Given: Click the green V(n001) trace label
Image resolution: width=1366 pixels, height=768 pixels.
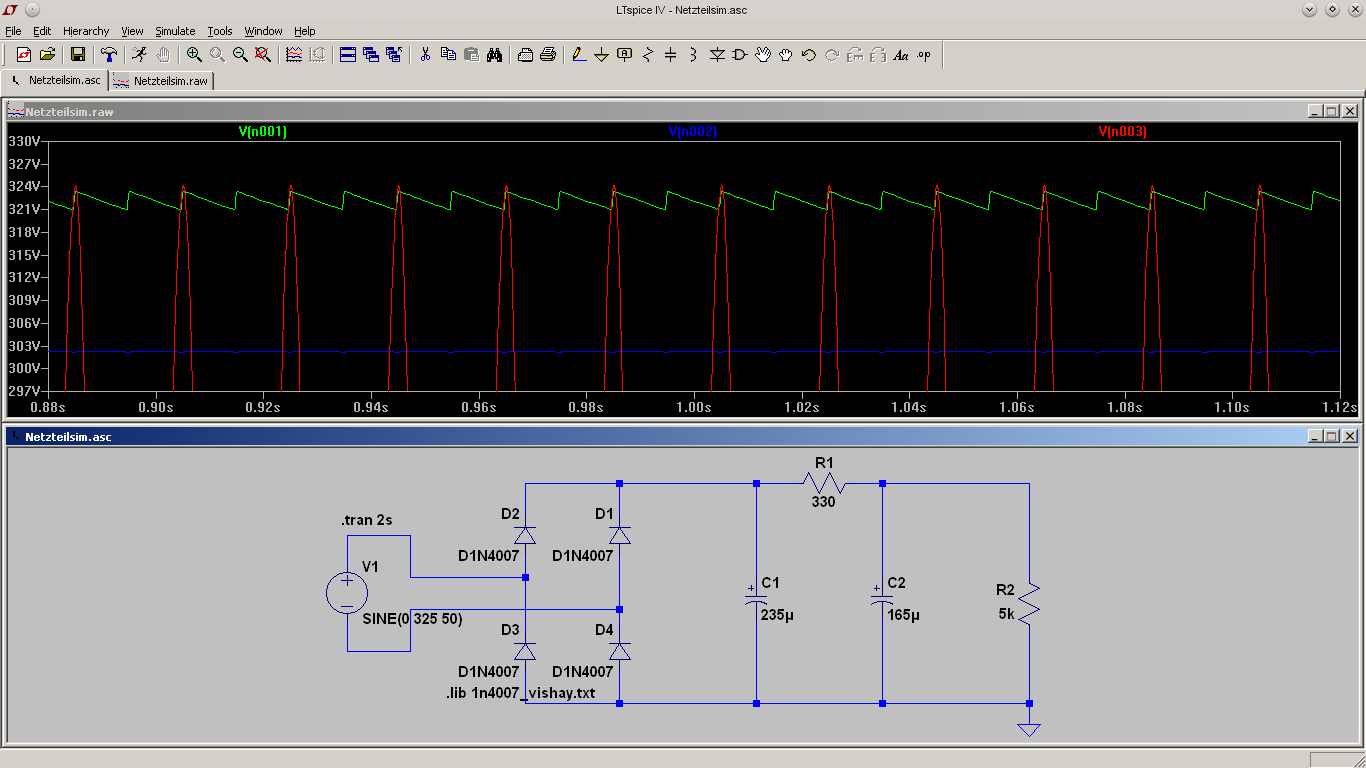Looking at the screenshot, I should [x=263, y=131].
